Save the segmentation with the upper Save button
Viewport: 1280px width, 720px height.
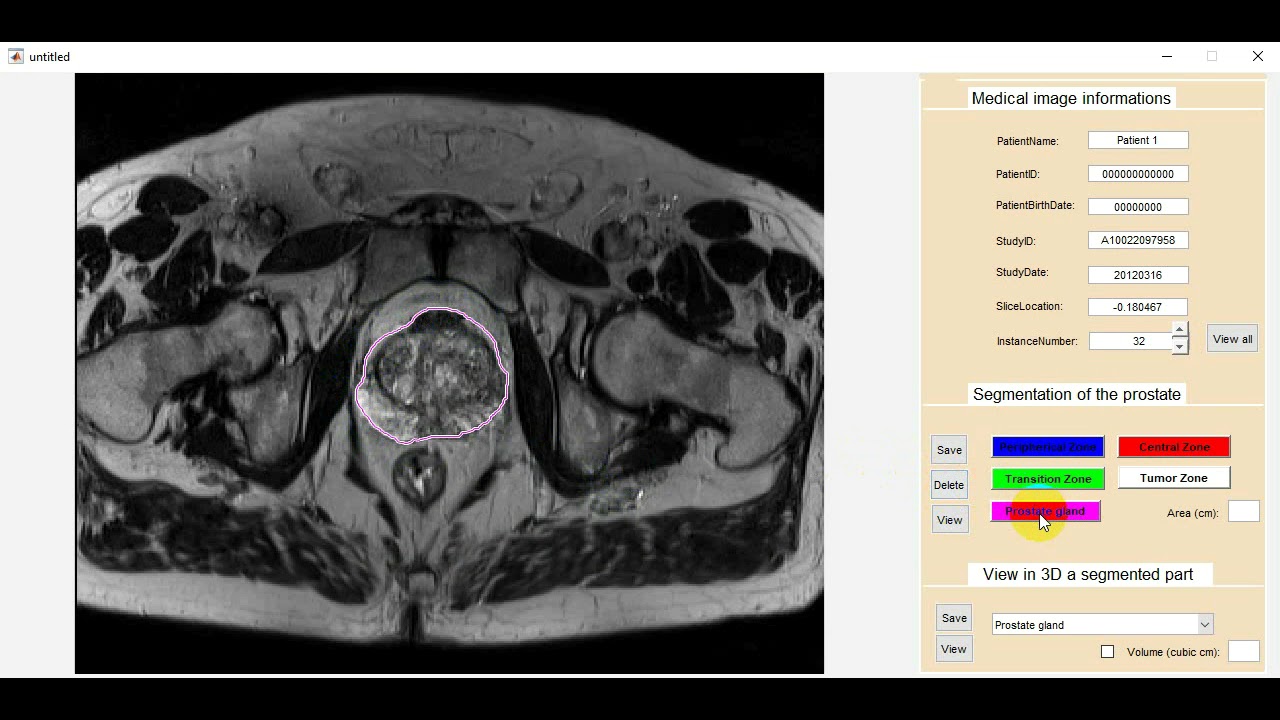pyautogui.click(x=949, y=450)
